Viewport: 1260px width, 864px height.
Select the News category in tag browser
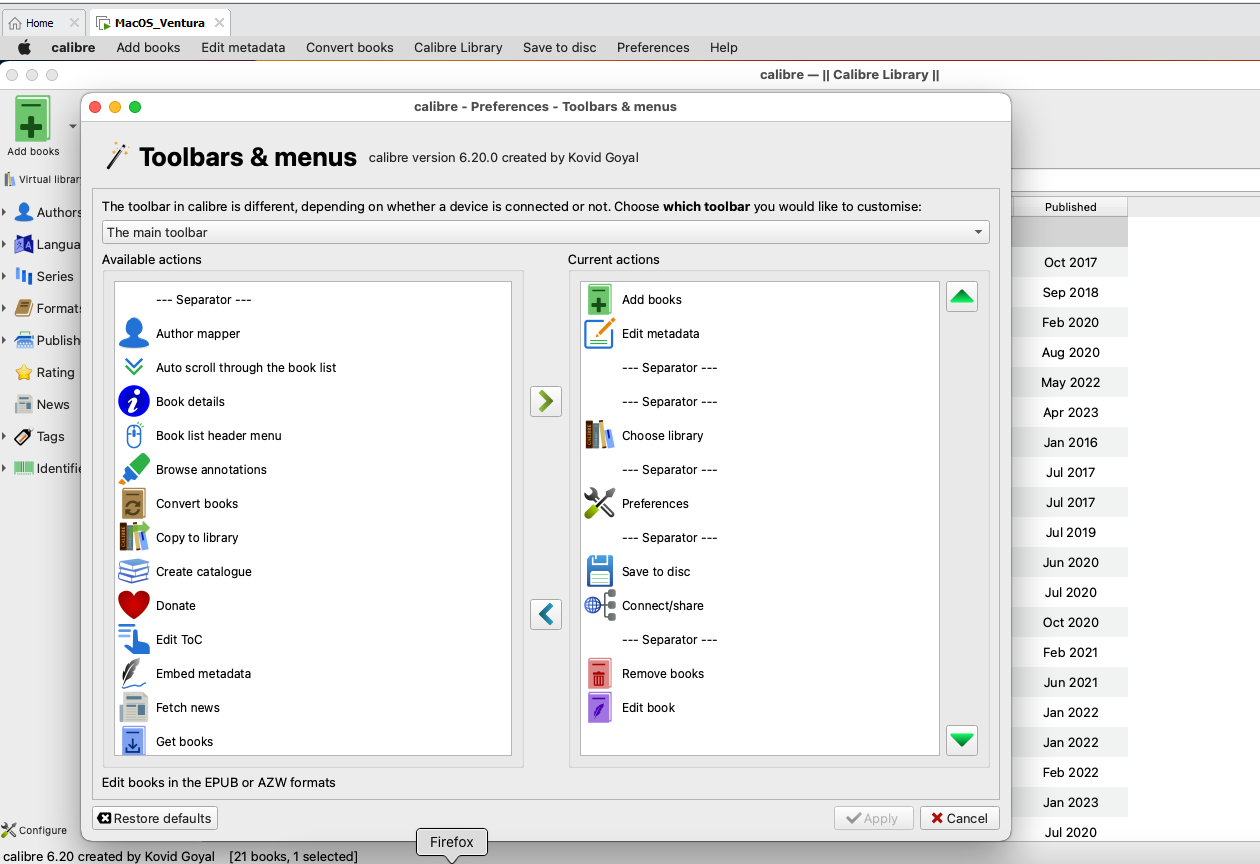53,404
